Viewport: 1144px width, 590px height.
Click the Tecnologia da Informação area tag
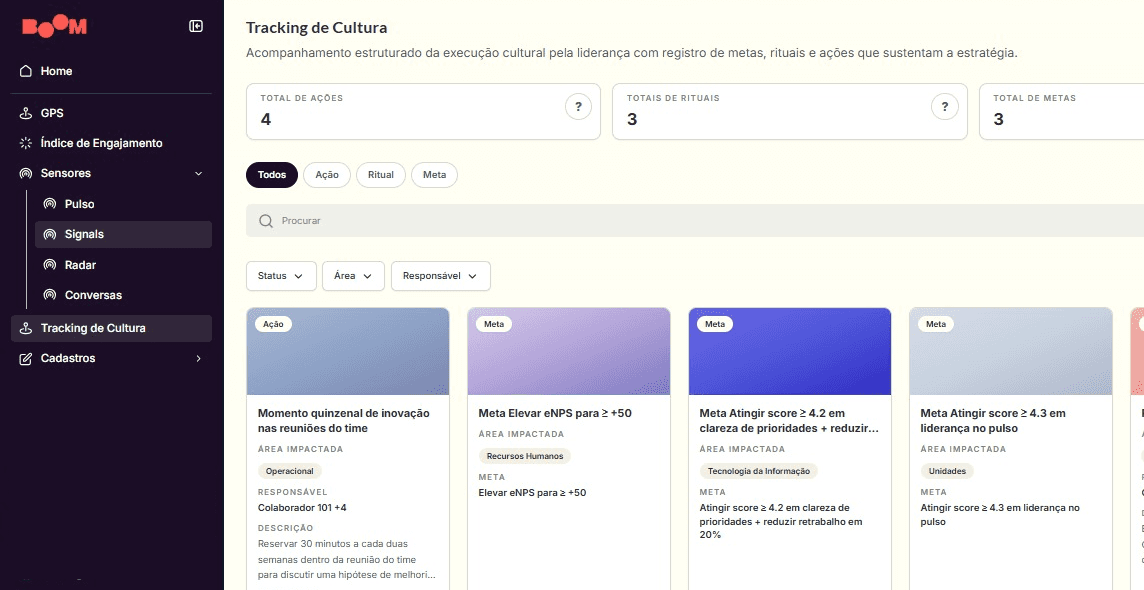759,471
